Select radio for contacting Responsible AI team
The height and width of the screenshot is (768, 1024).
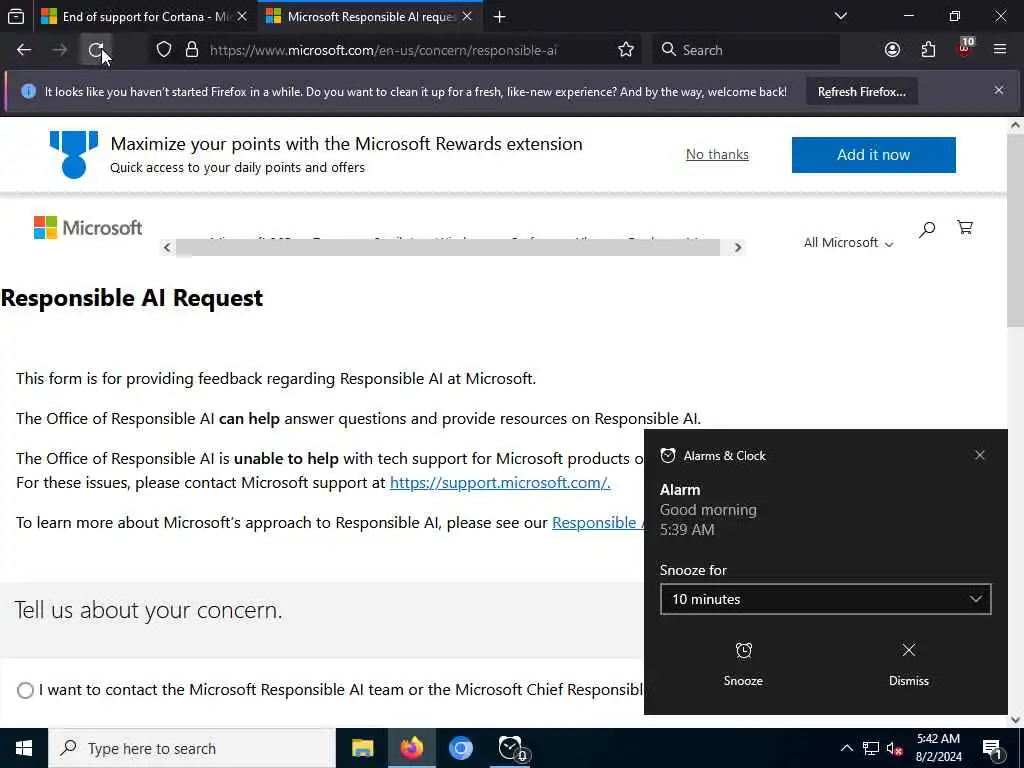25,690
